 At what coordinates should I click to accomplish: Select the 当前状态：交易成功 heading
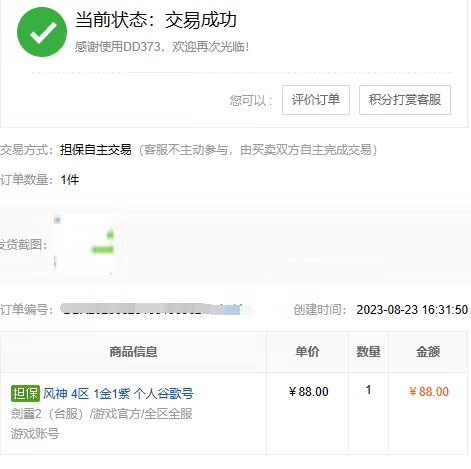coord(156,20)
